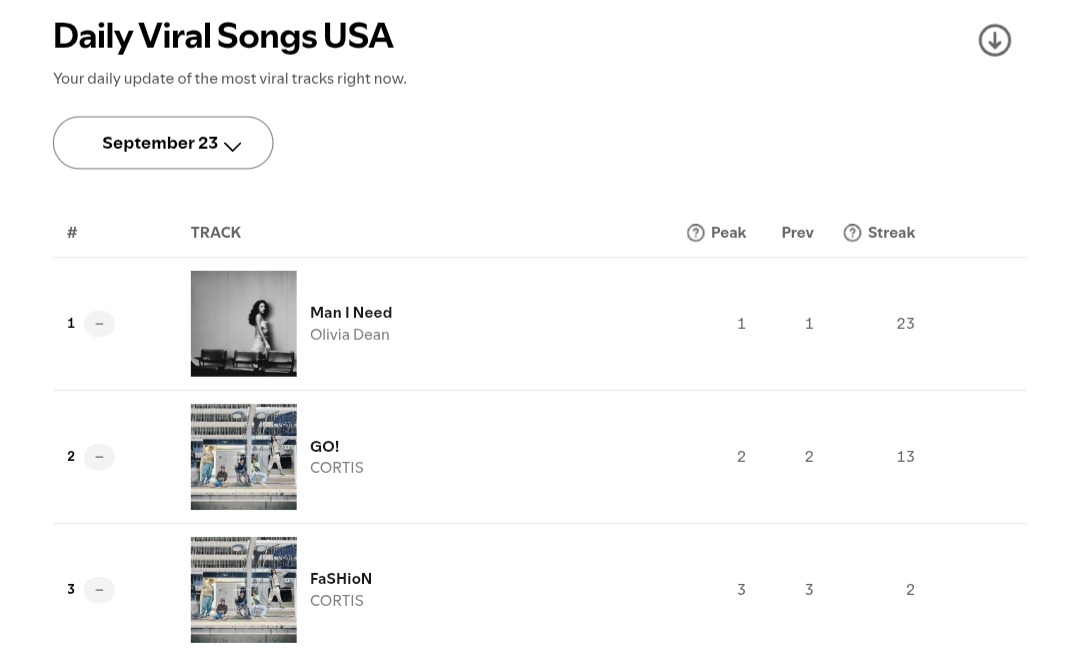This screenshot has width=1080, height=653.
Task: Click the TRACK column header
Action: click(x=216, y=233)
